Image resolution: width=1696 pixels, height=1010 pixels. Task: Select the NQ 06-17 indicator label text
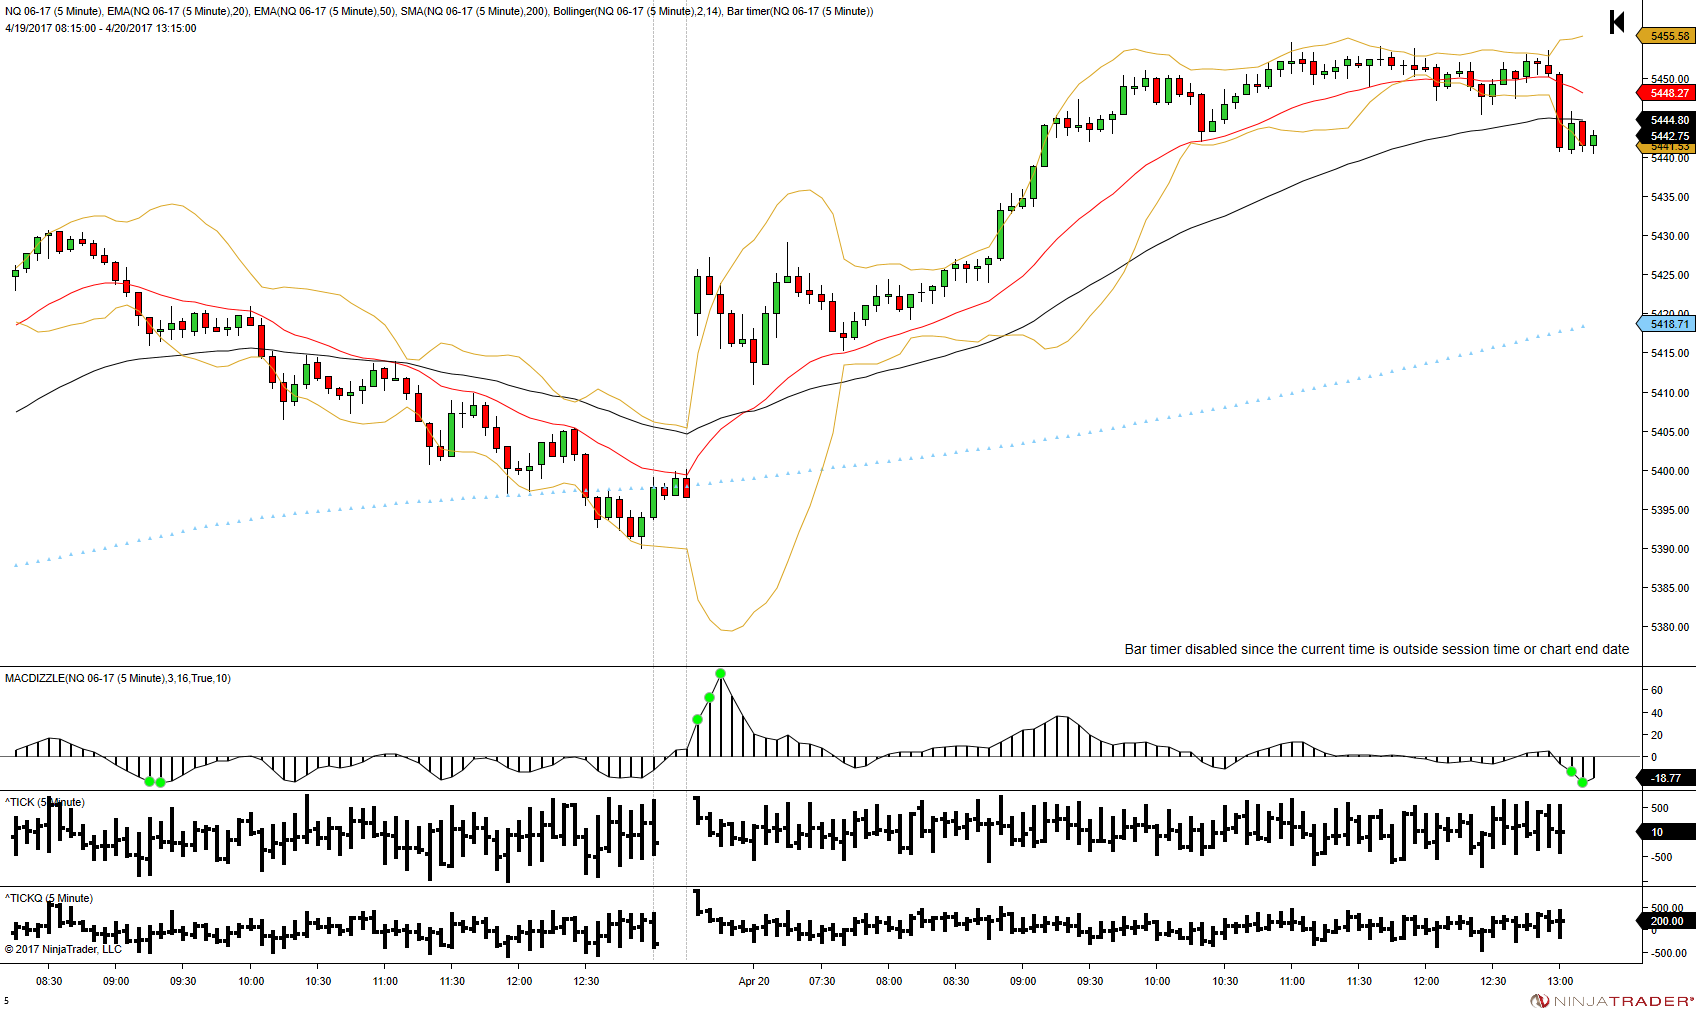tap(439, 11)
